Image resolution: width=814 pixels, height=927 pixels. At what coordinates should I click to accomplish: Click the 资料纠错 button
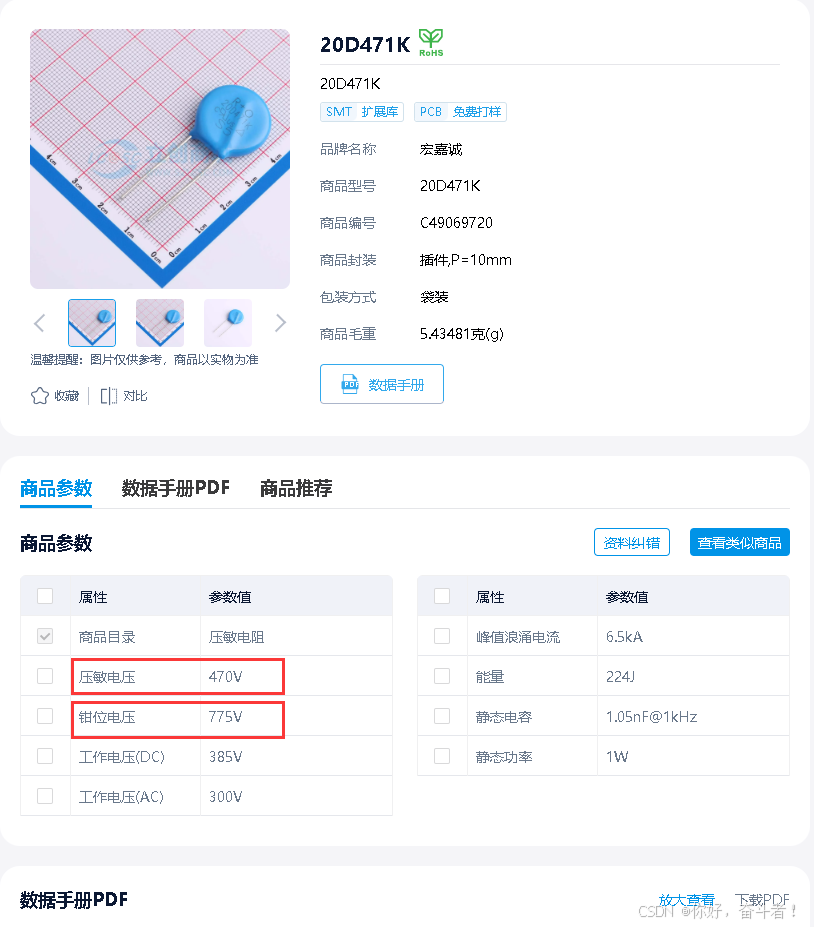pyautogui.click(x=632, y=542)
